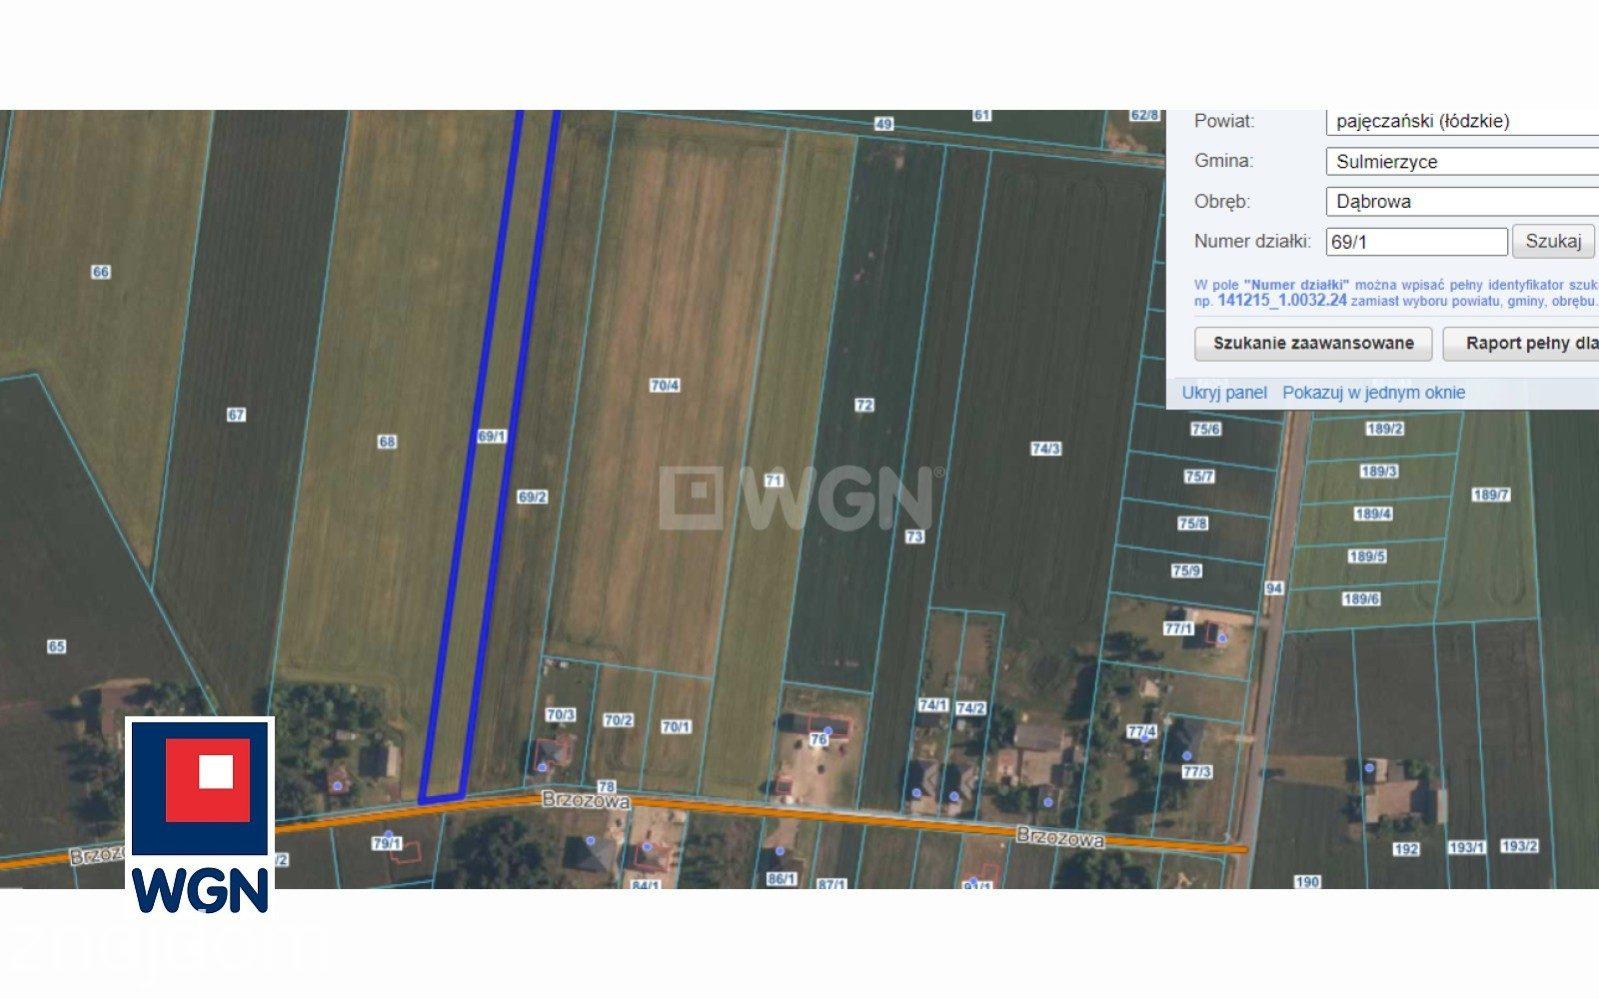Click parcel label 193/2 on map
This screenshot has height=999, width=1599.
click(x=1519, y=846)
